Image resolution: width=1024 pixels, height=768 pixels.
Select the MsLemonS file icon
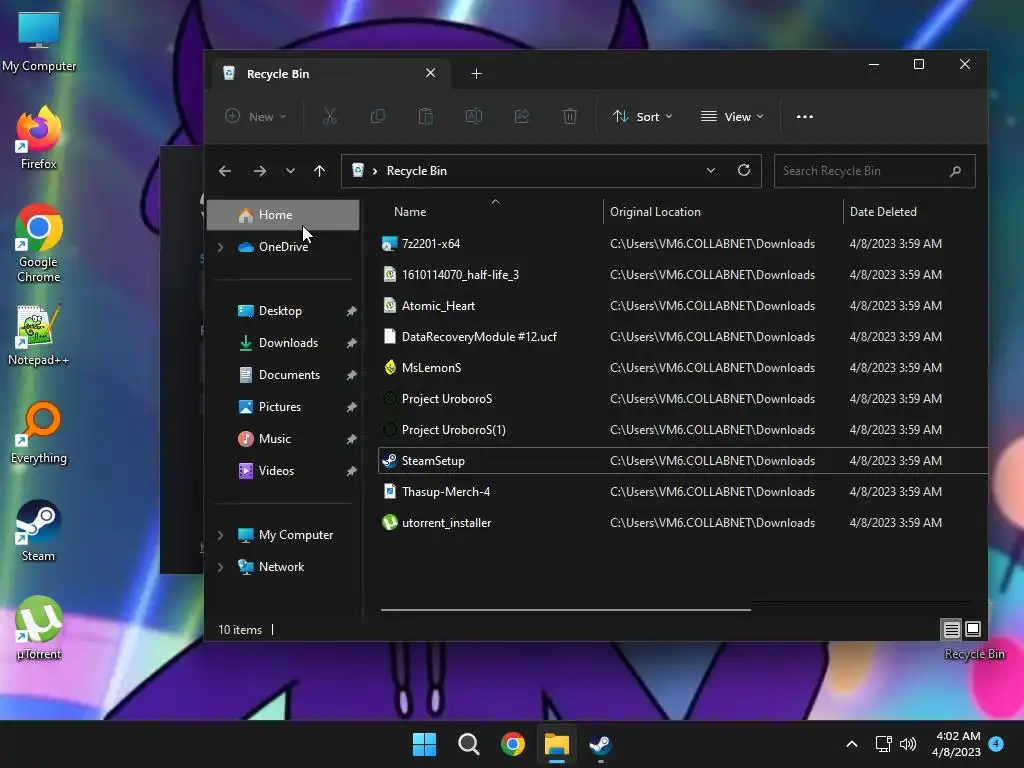coord(389,367)
